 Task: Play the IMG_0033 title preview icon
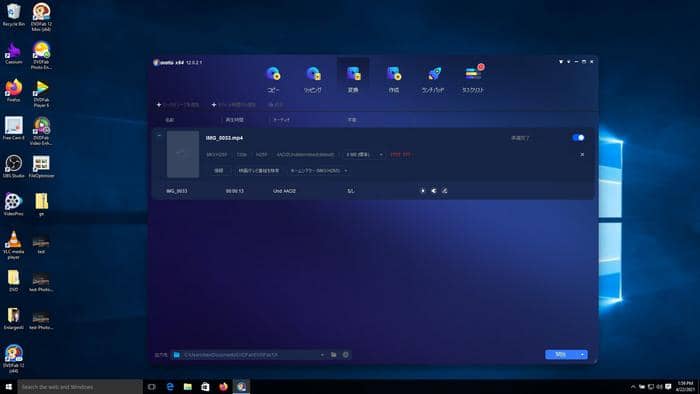423,191
